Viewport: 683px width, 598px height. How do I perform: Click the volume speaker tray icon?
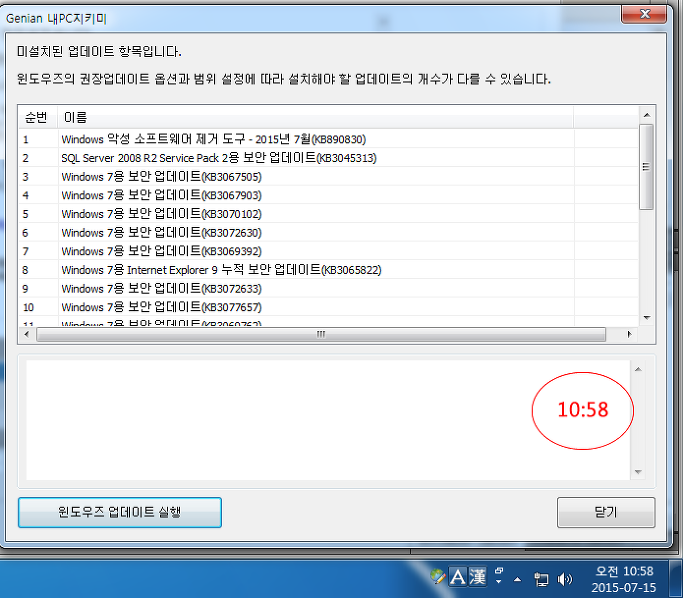click(565, 579)
